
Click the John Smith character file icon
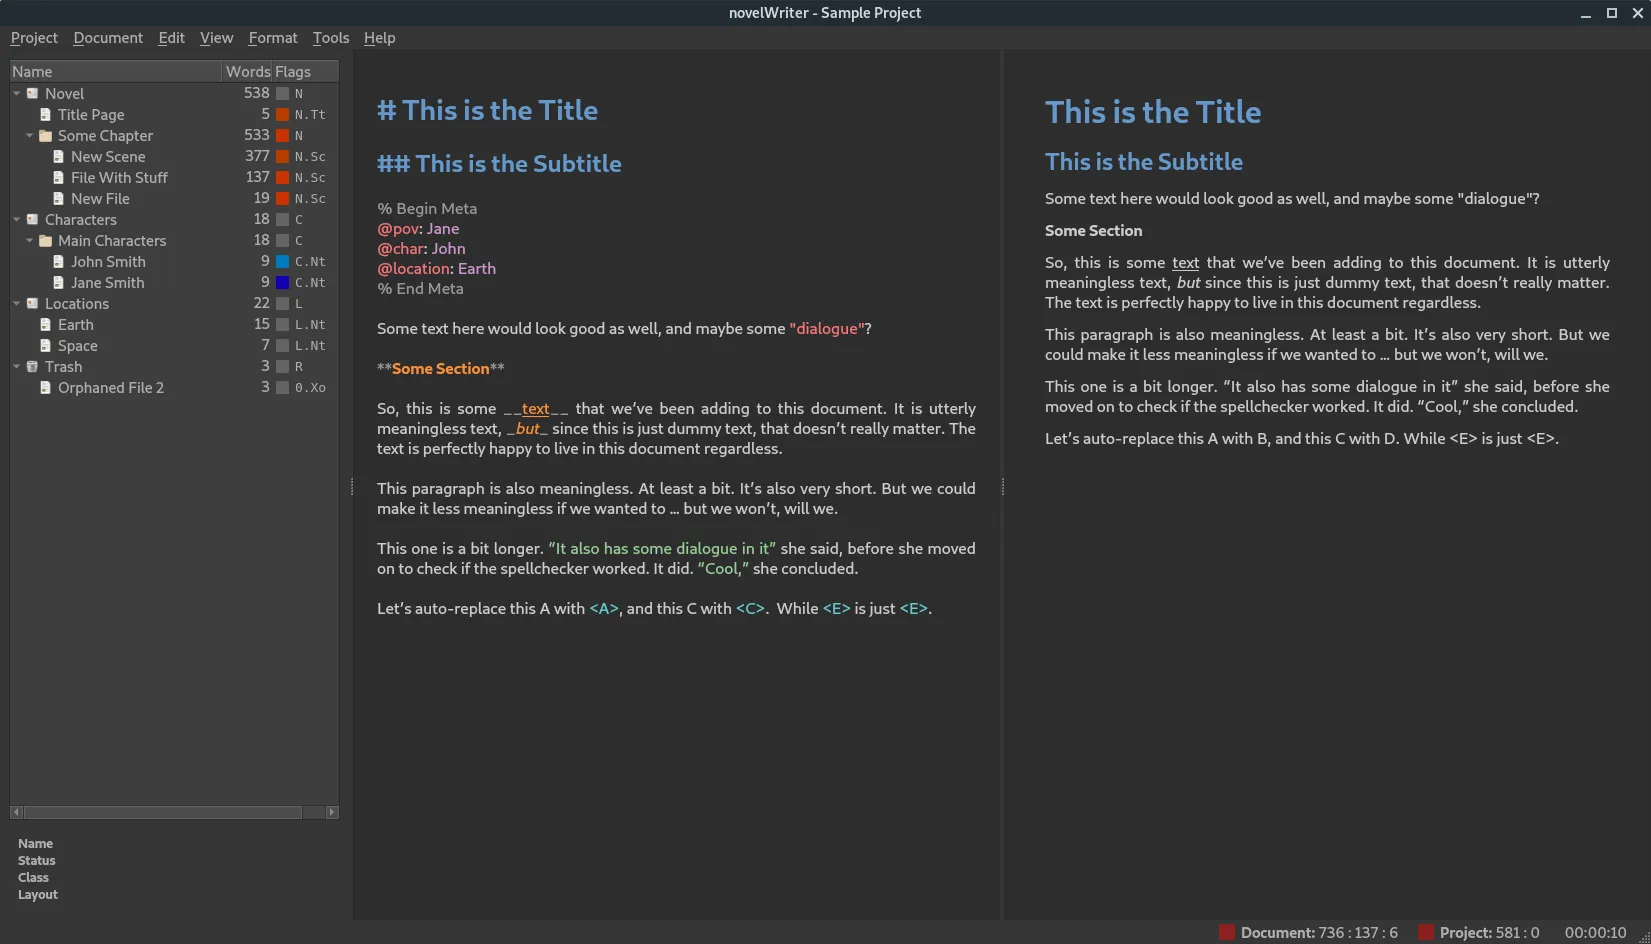(58, 261)
